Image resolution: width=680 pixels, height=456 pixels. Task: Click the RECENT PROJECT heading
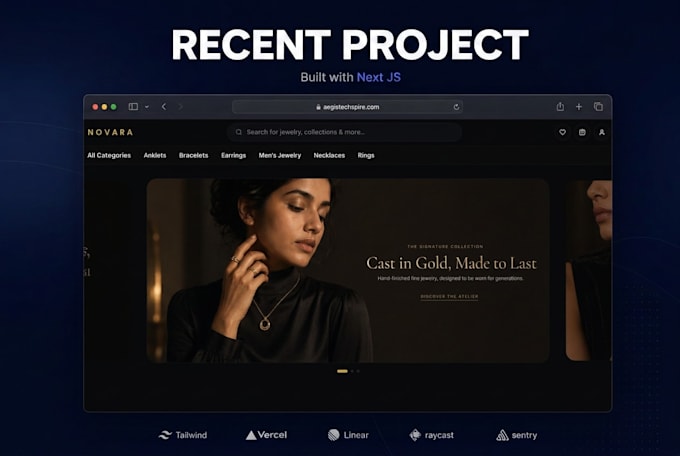tap(350, 45)
